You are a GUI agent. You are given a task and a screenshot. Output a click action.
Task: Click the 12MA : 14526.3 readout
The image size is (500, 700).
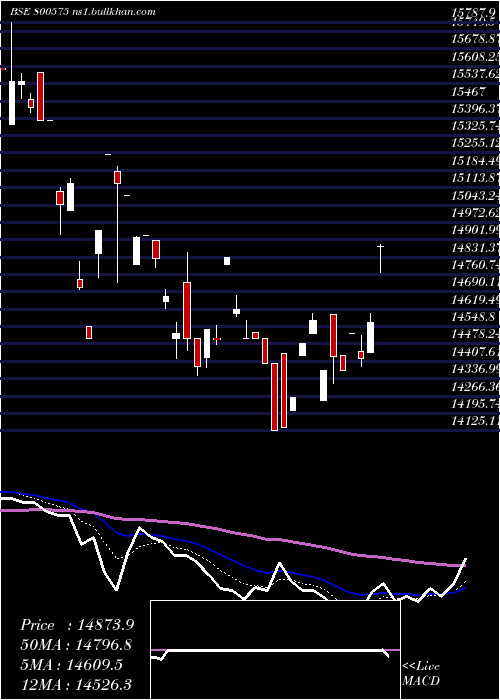coord(76,685)
